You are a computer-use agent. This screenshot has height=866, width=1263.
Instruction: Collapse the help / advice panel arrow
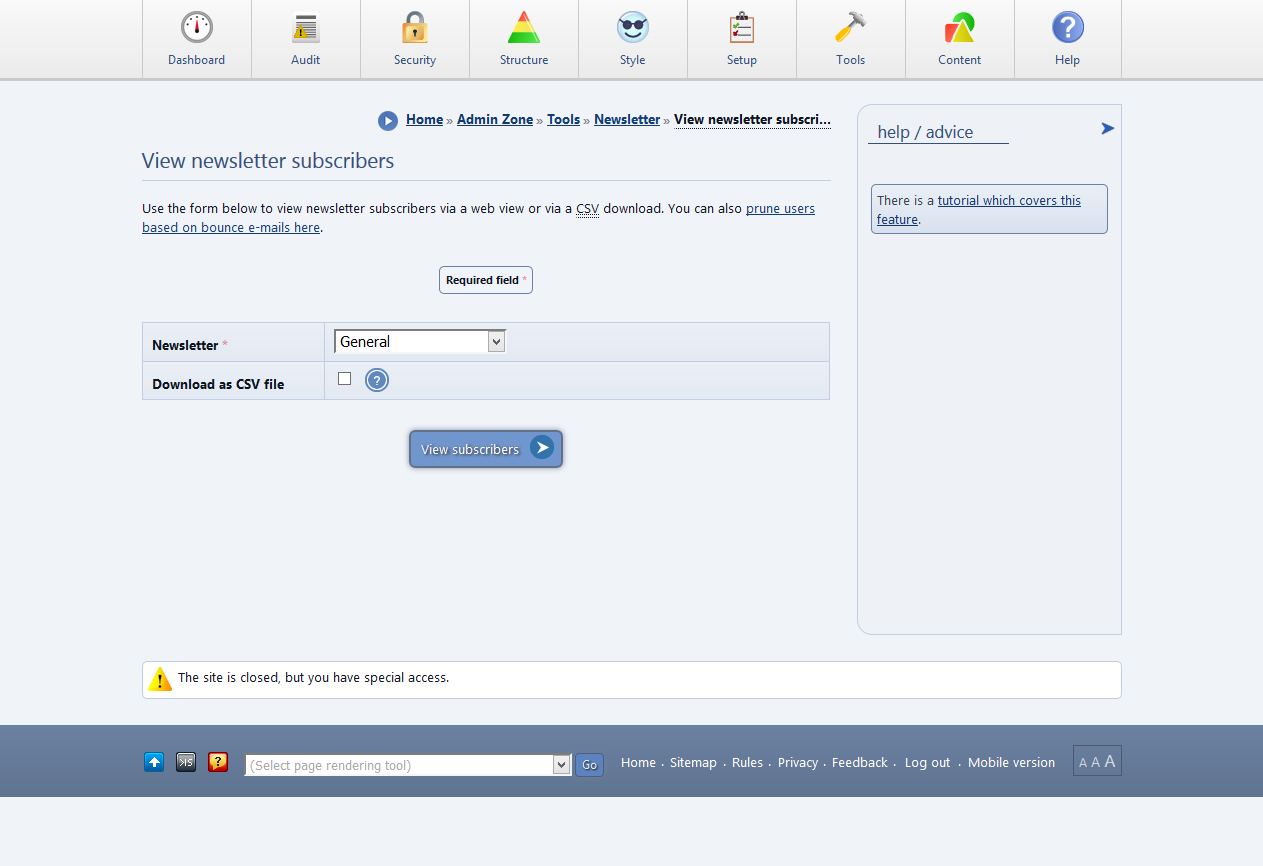pyautogui.click(x=1107, y=128)
